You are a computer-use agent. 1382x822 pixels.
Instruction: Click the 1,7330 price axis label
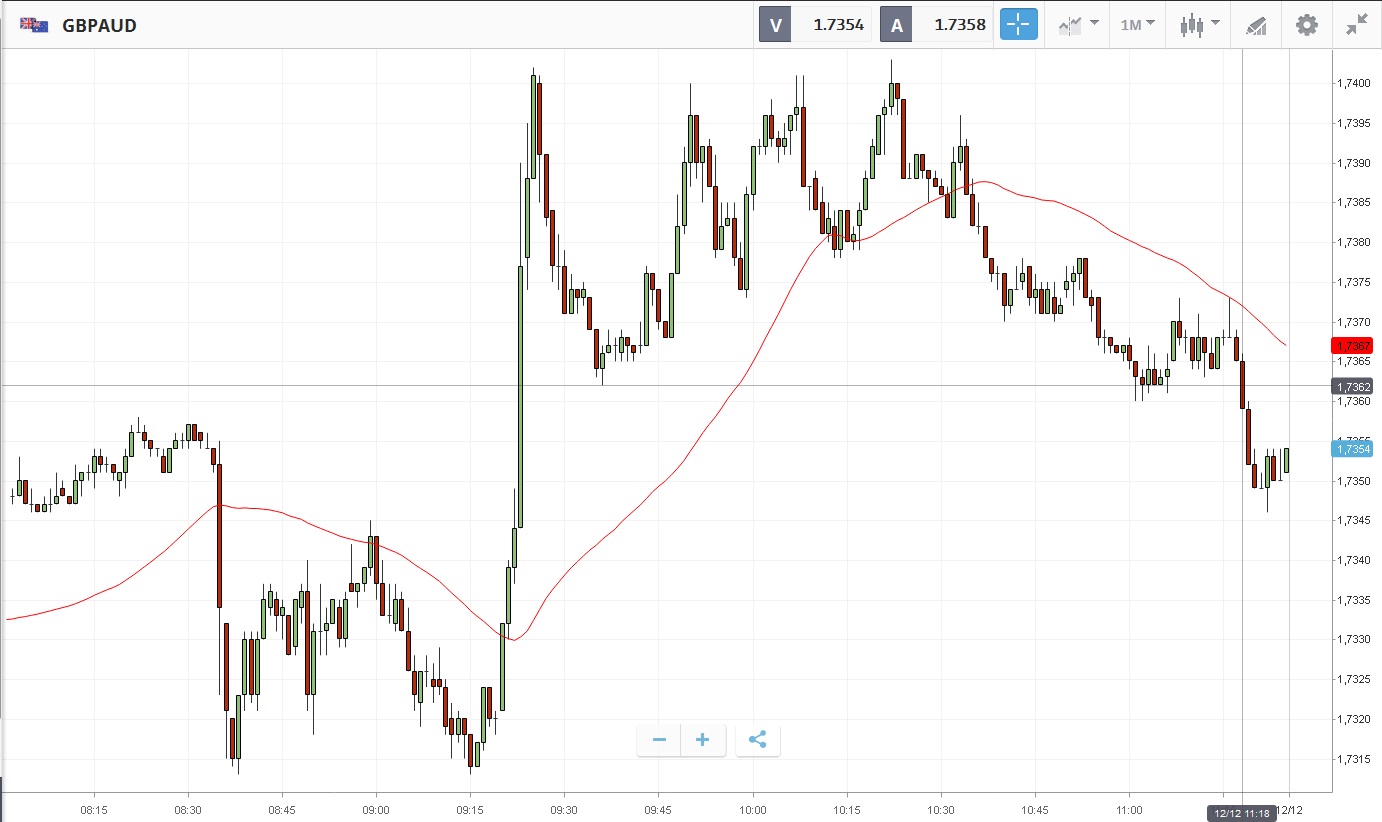pyautogui.click(x=1353, y=639)
